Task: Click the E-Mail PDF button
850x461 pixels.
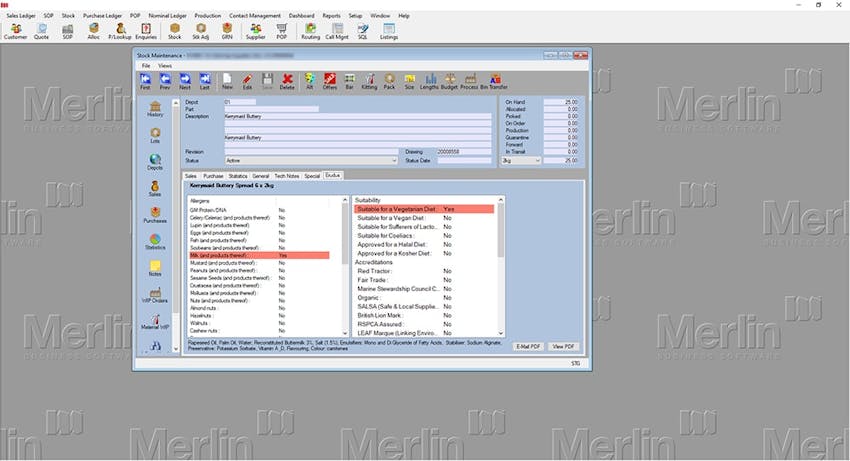Action: 528,347
